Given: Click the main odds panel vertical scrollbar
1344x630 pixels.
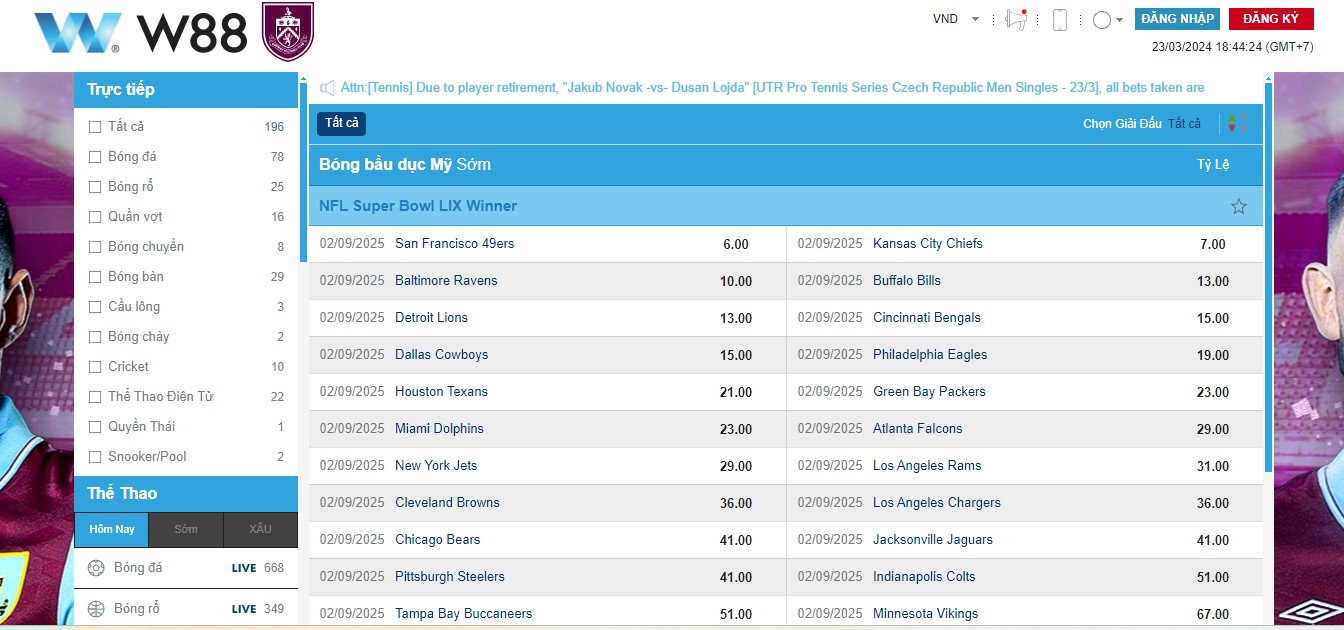Looking at the screenshot, I should point(1270,277).
